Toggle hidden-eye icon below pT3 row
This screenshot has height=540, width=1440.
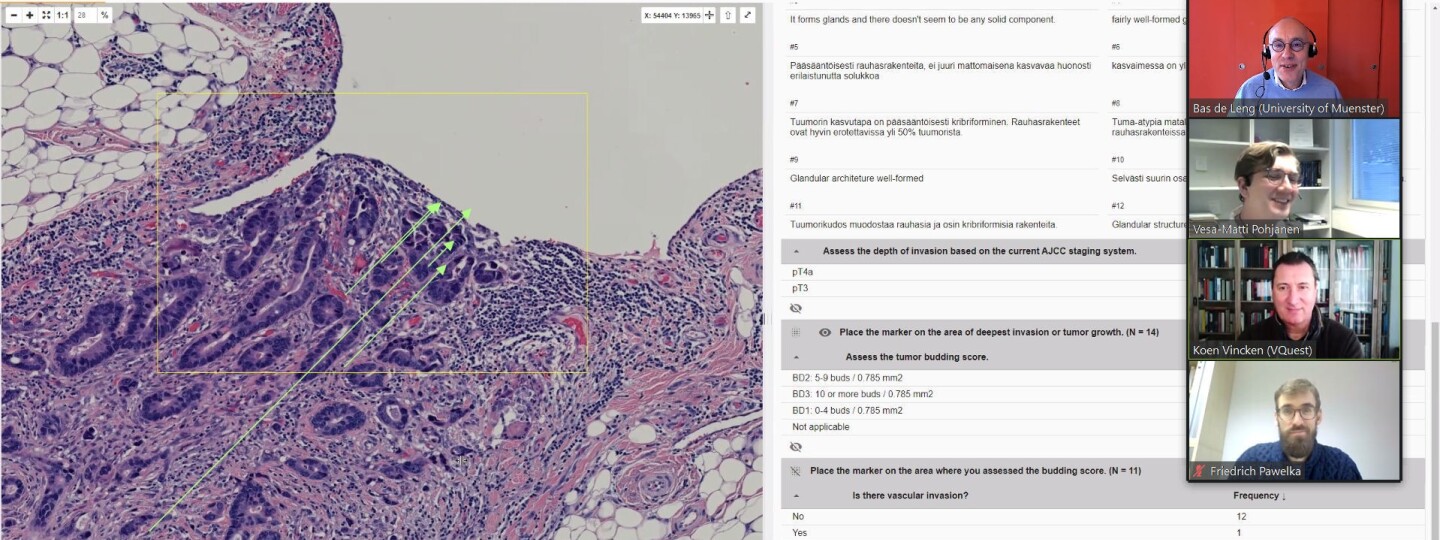coord(796,308)
